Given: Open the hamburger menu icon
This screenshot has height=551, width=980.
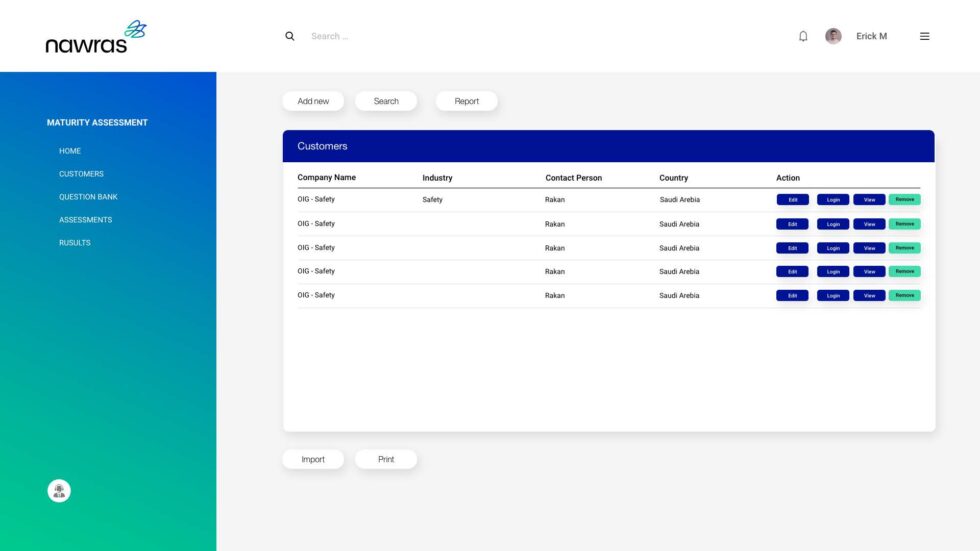Looking at the screenshot, I should point(924,36).
